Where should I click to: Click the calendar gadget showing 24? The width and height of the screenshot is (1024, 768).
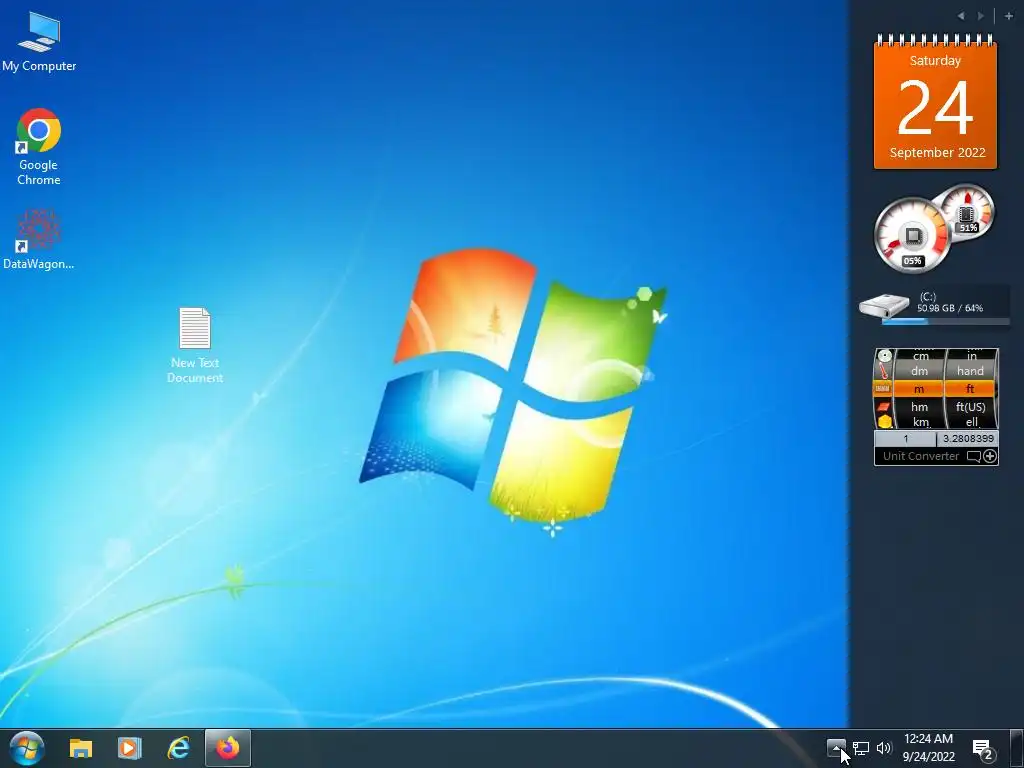(935, 103)
